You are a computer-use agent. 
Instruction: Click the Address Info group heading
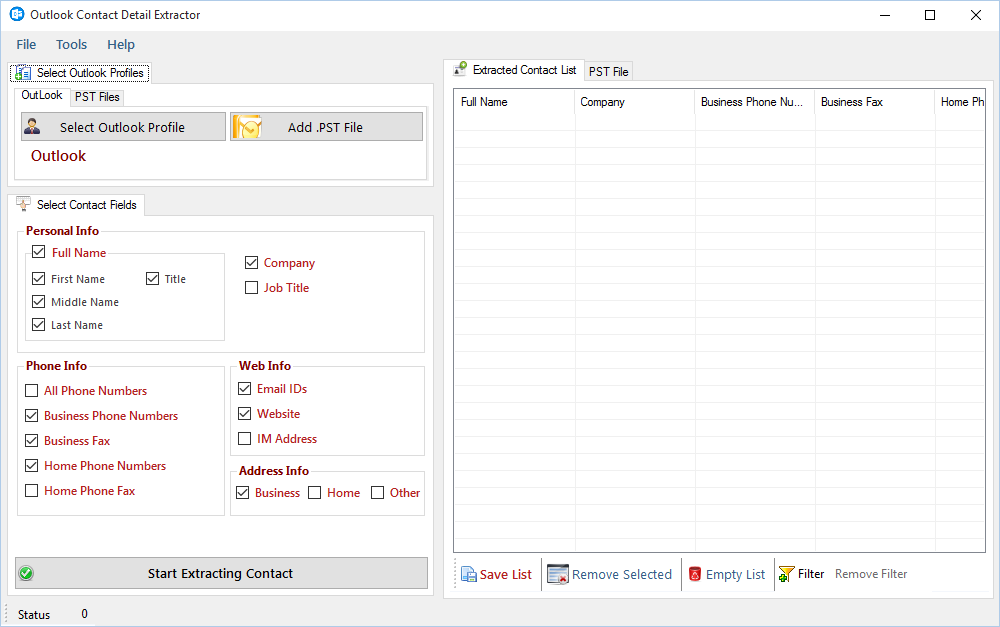[274, 471]
